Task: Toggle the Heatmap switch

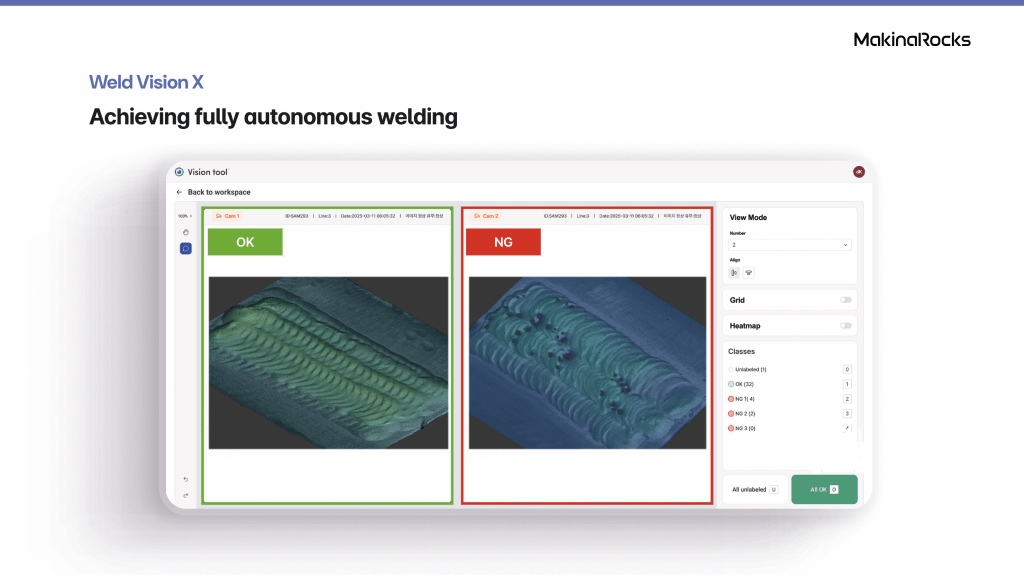Action: (846, 325)
